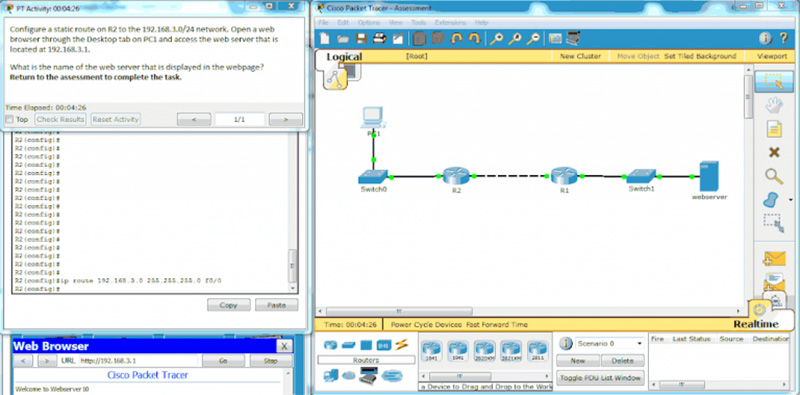This screenshot has height=395, width=800.
Task: Choose the Draw Polygon tool
Action: tap(771, 200)
